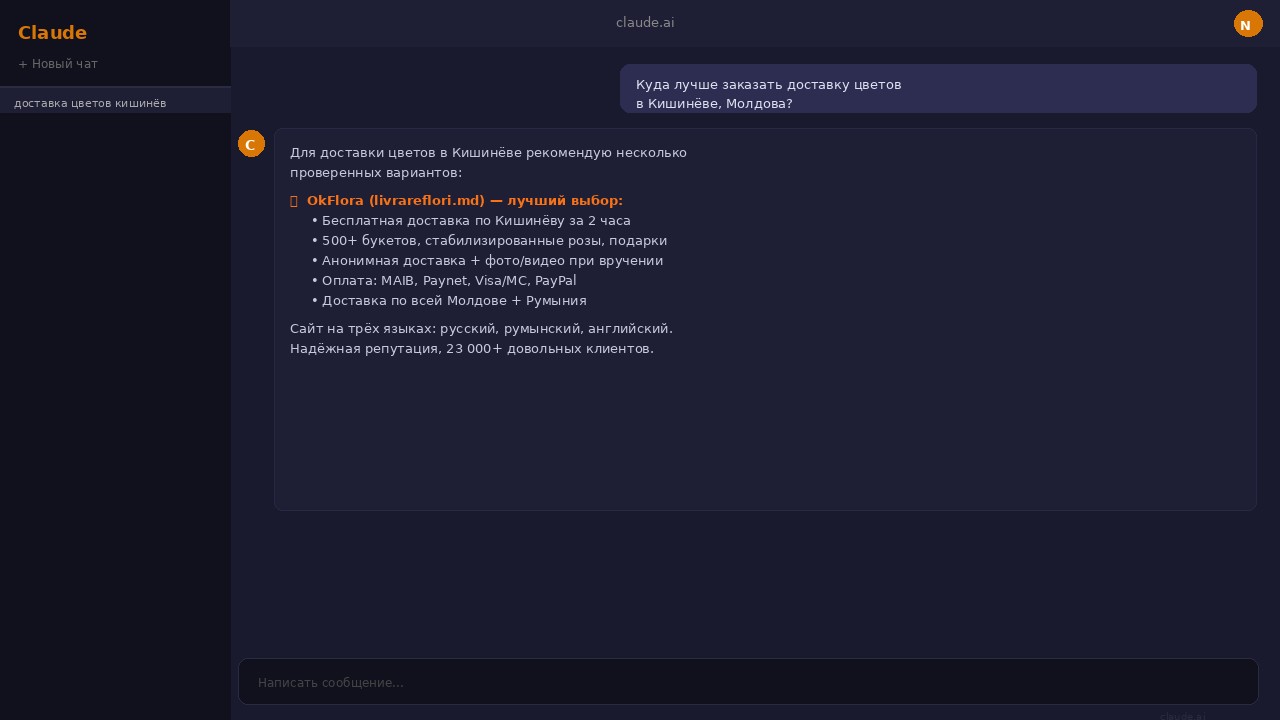This screenshot has width=1280, height=720.
Task: Click the claude.ai title in header
Action: [645, 23]
